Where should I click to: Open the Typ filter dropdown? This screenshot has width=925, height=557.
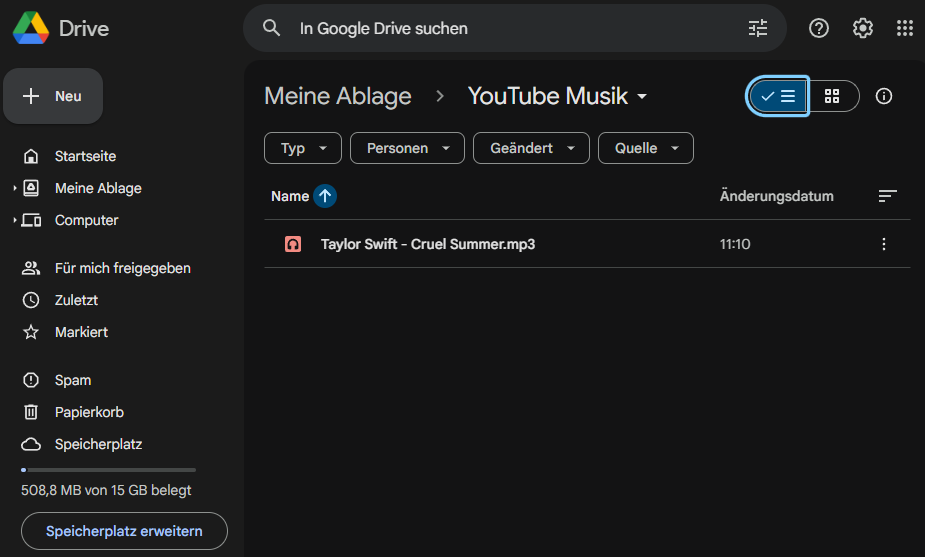tap(303, 148)
